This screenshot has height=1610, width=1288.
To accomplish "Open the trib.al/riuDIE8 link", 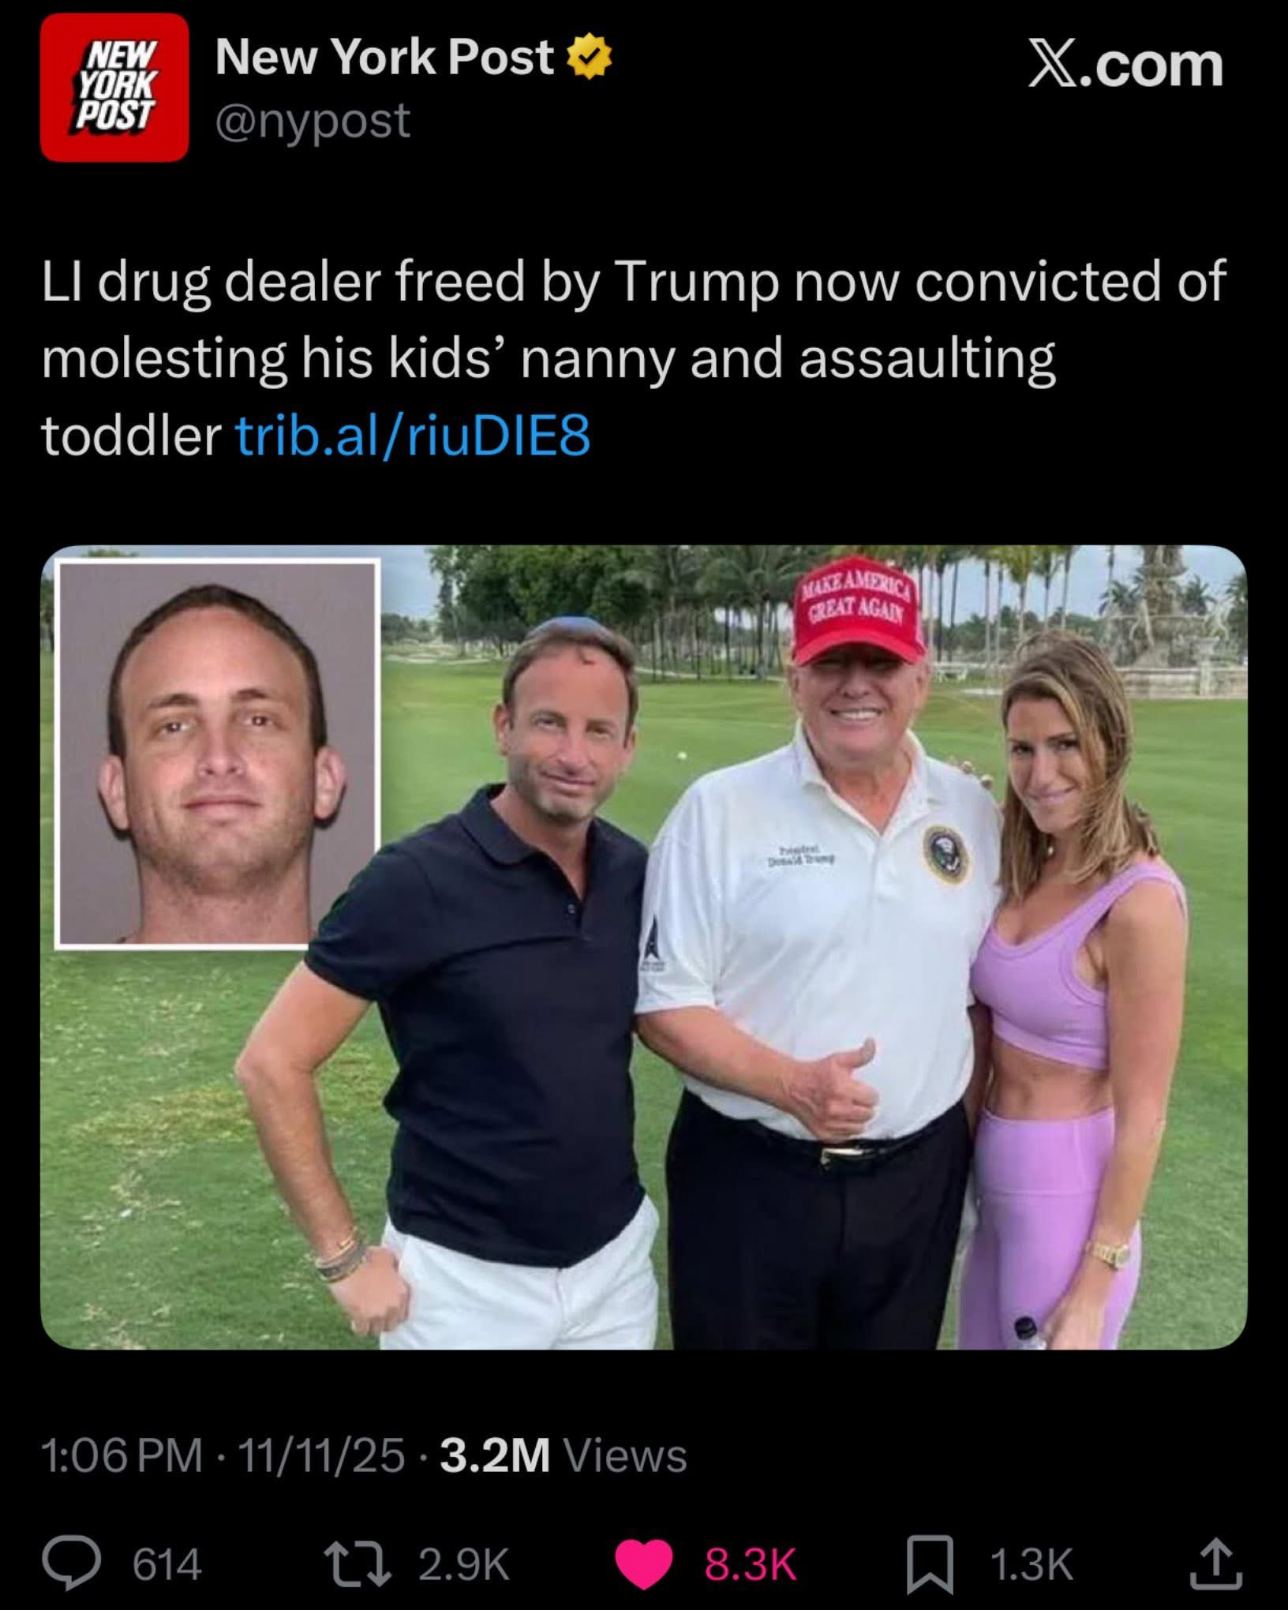I will tap(413, 435).
